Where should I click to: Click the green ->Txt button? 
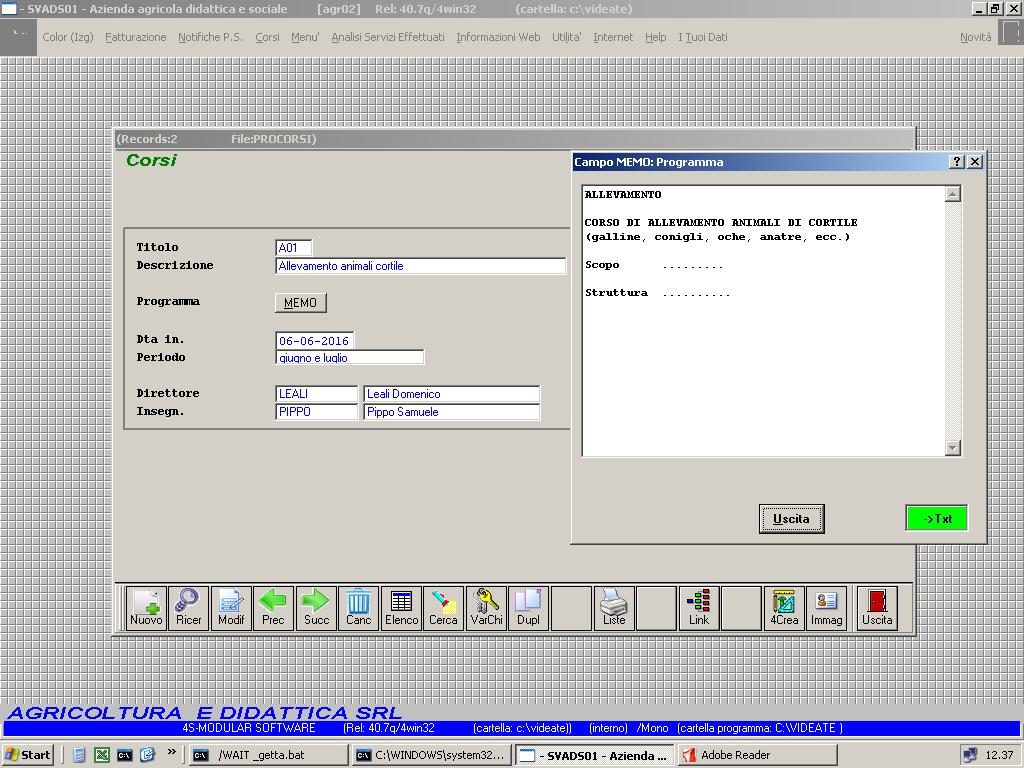(936, 519)
